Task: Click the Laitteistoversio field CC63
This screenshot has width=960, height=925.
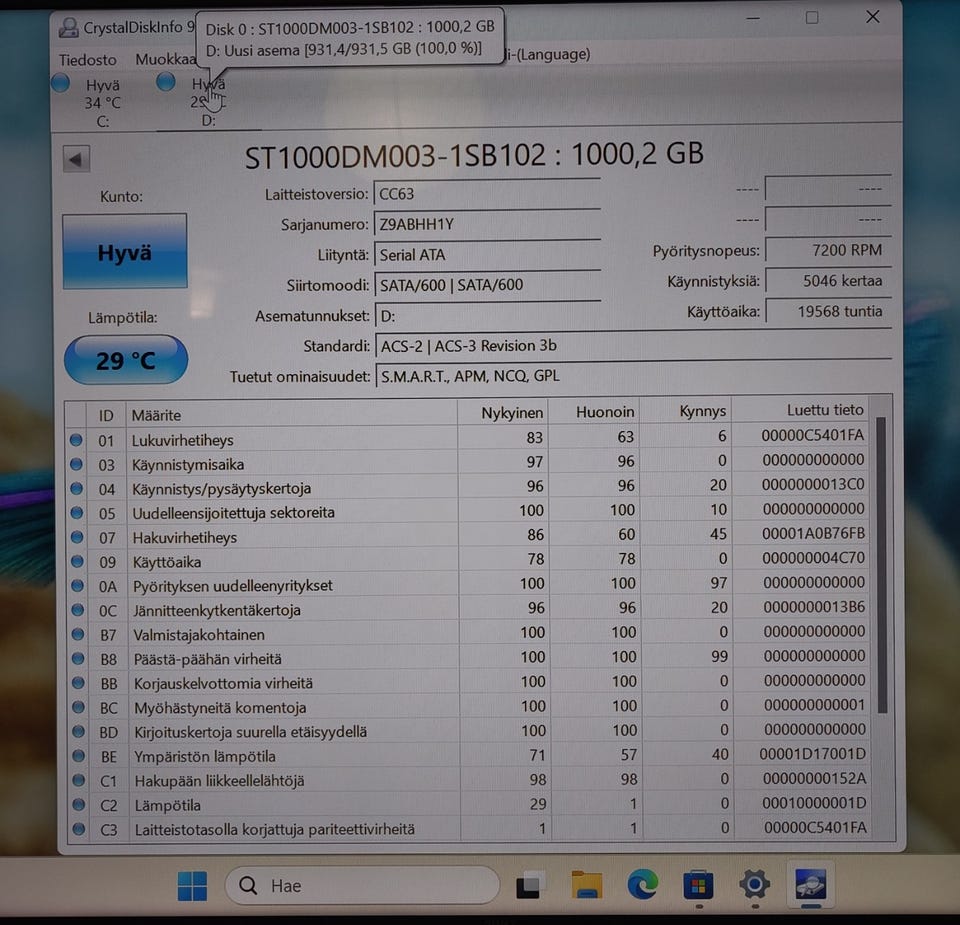Action: point(487,194)
